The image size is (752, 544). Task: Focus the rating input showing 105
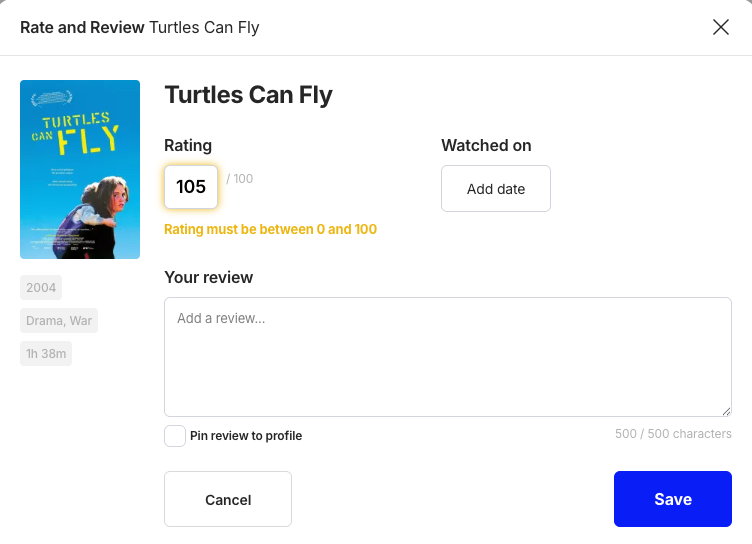click(191, 187)
